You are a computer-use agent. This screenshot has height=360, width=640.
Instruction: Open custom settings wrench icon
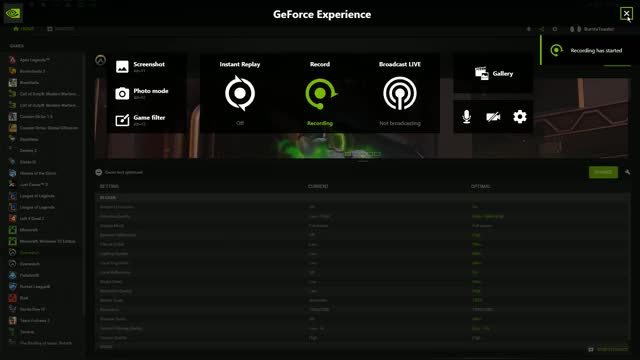[x=627, y=172]
